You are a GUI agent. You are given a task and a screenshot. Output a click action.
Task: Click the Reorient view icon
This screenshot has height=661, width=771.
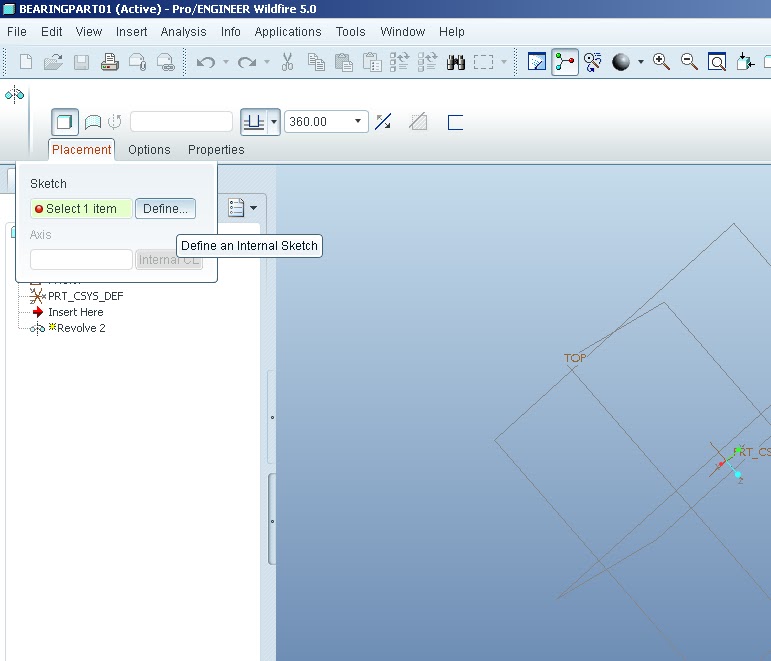[745, 62]
